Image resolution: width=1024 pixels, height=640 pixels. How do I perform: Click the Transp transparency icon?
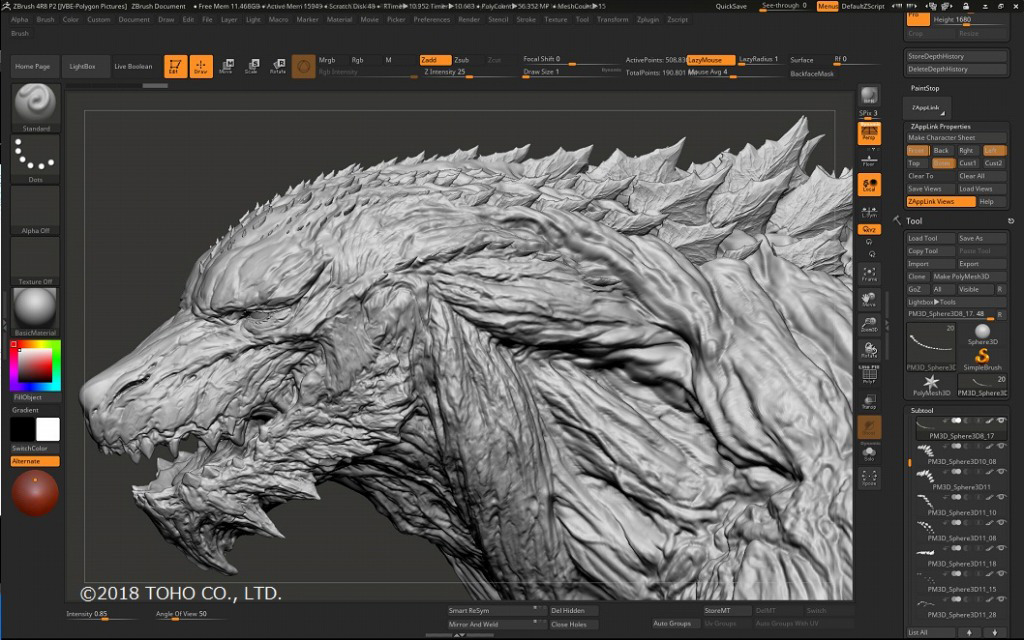point(869,401)
